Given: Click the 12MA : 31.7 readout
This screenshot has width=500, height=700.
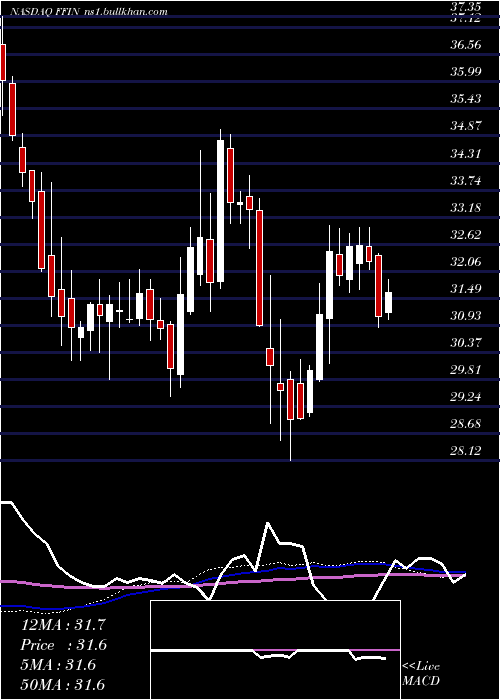Looking at the screenshot, I should (63, 625).
